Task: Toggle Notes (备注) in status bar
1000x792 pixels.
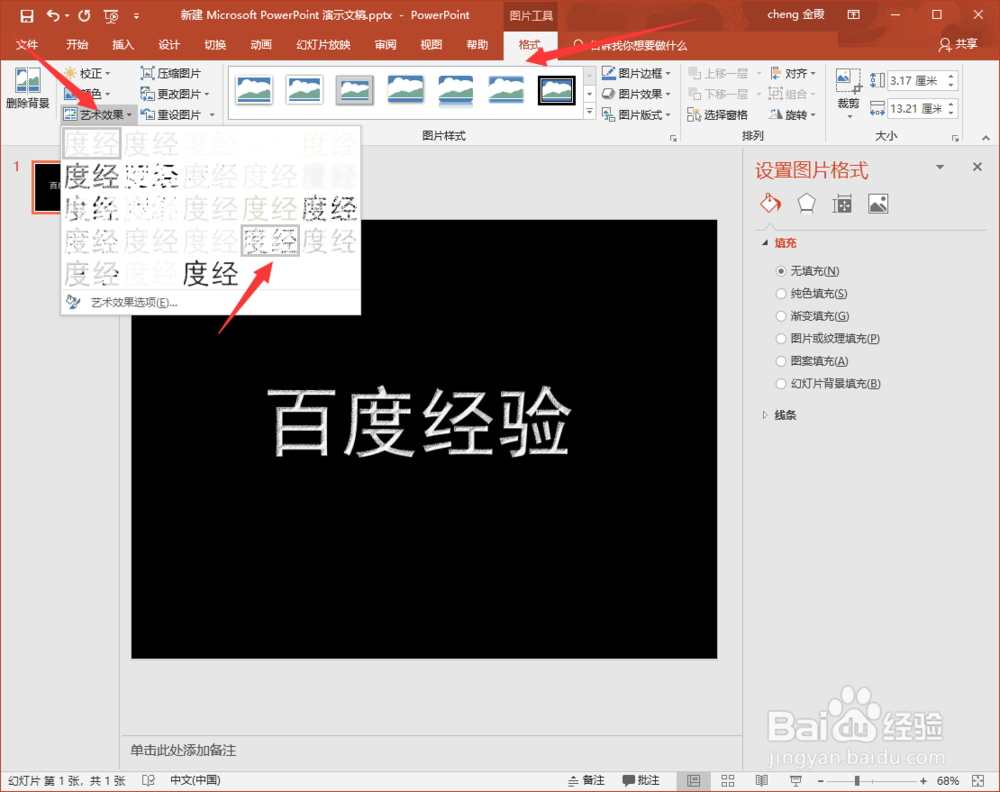Action: click(x=586, y=781)
